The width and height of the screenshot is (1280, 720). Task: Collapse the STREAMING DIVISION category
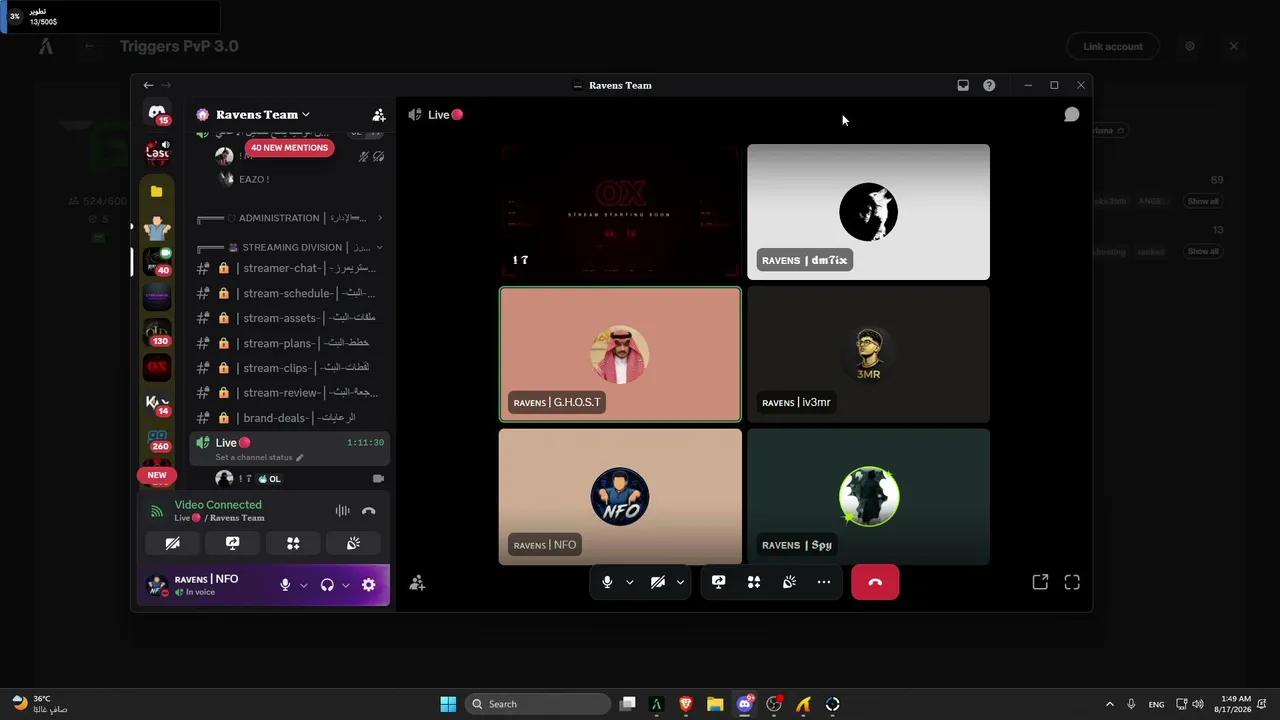tap(290, 247)
